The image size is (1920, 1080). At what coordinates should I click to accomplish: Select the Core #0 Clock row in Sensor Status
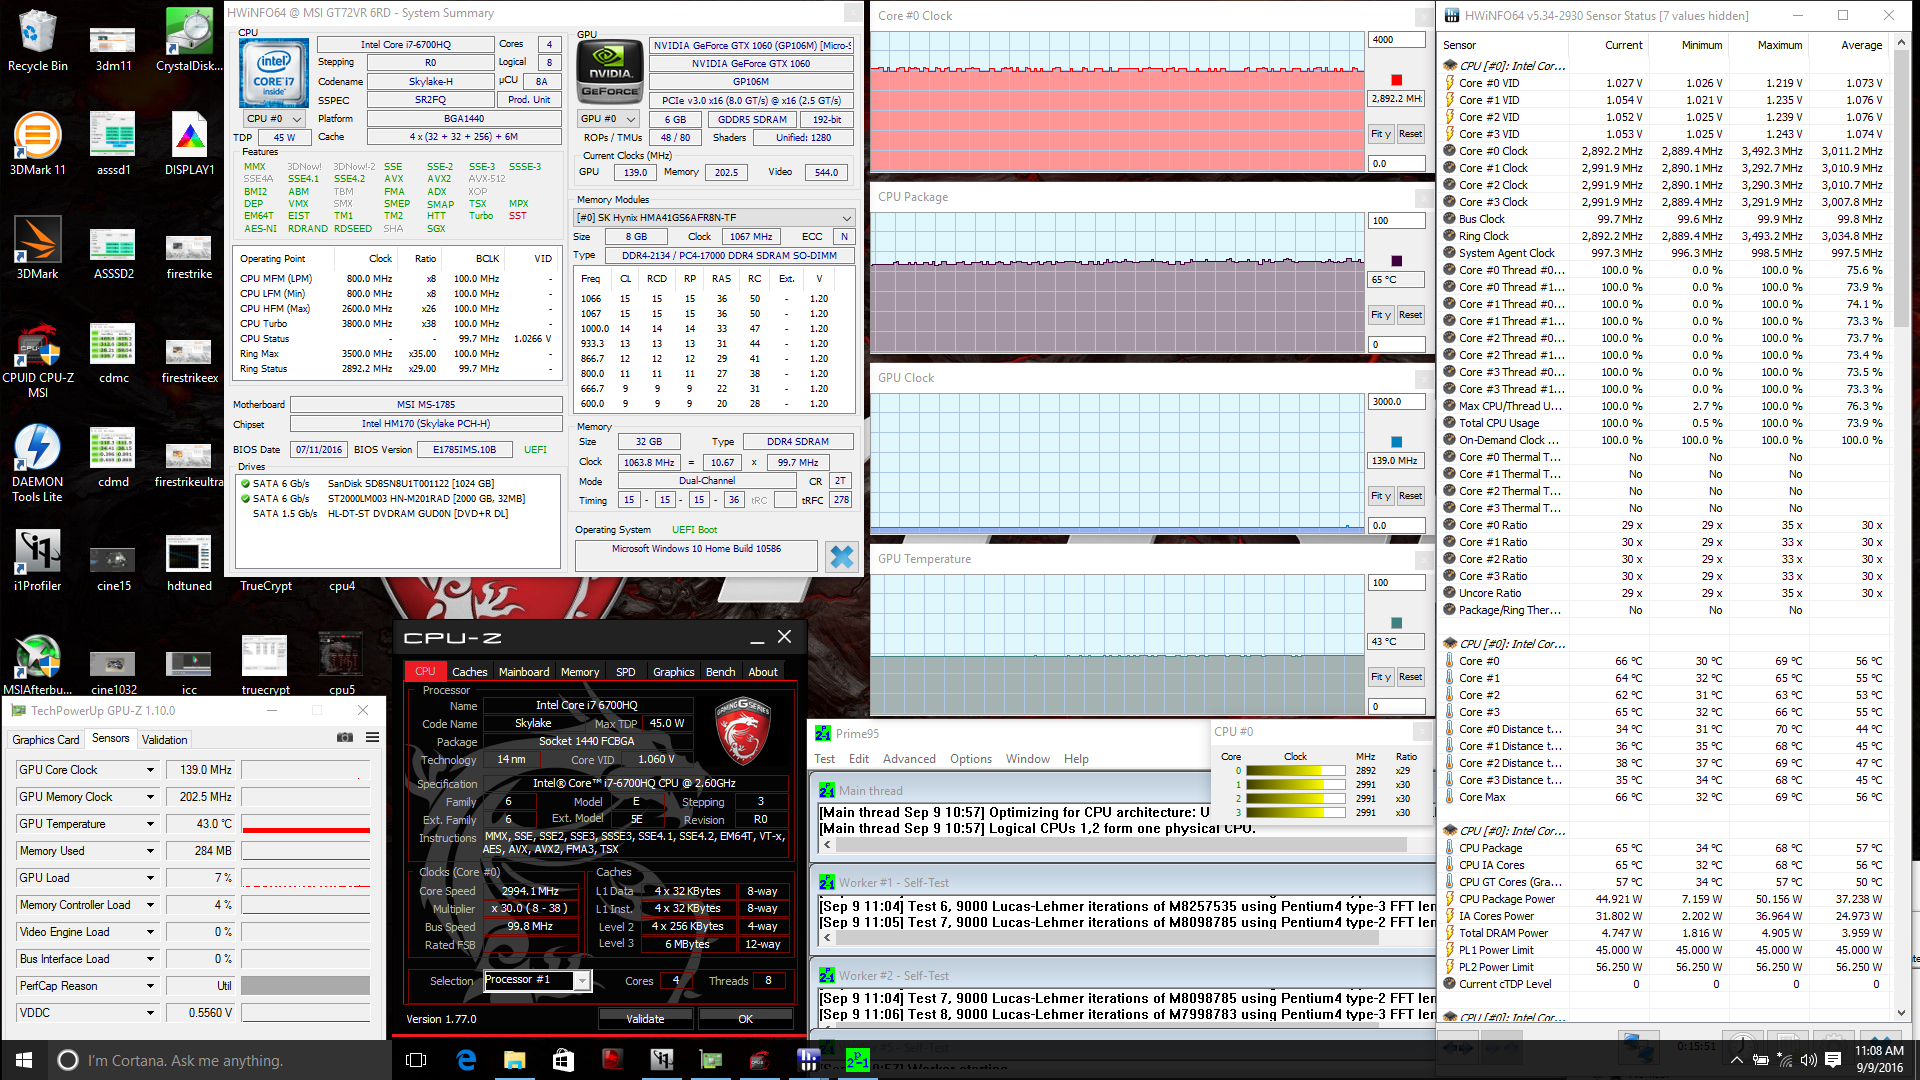pos(1665,152)
